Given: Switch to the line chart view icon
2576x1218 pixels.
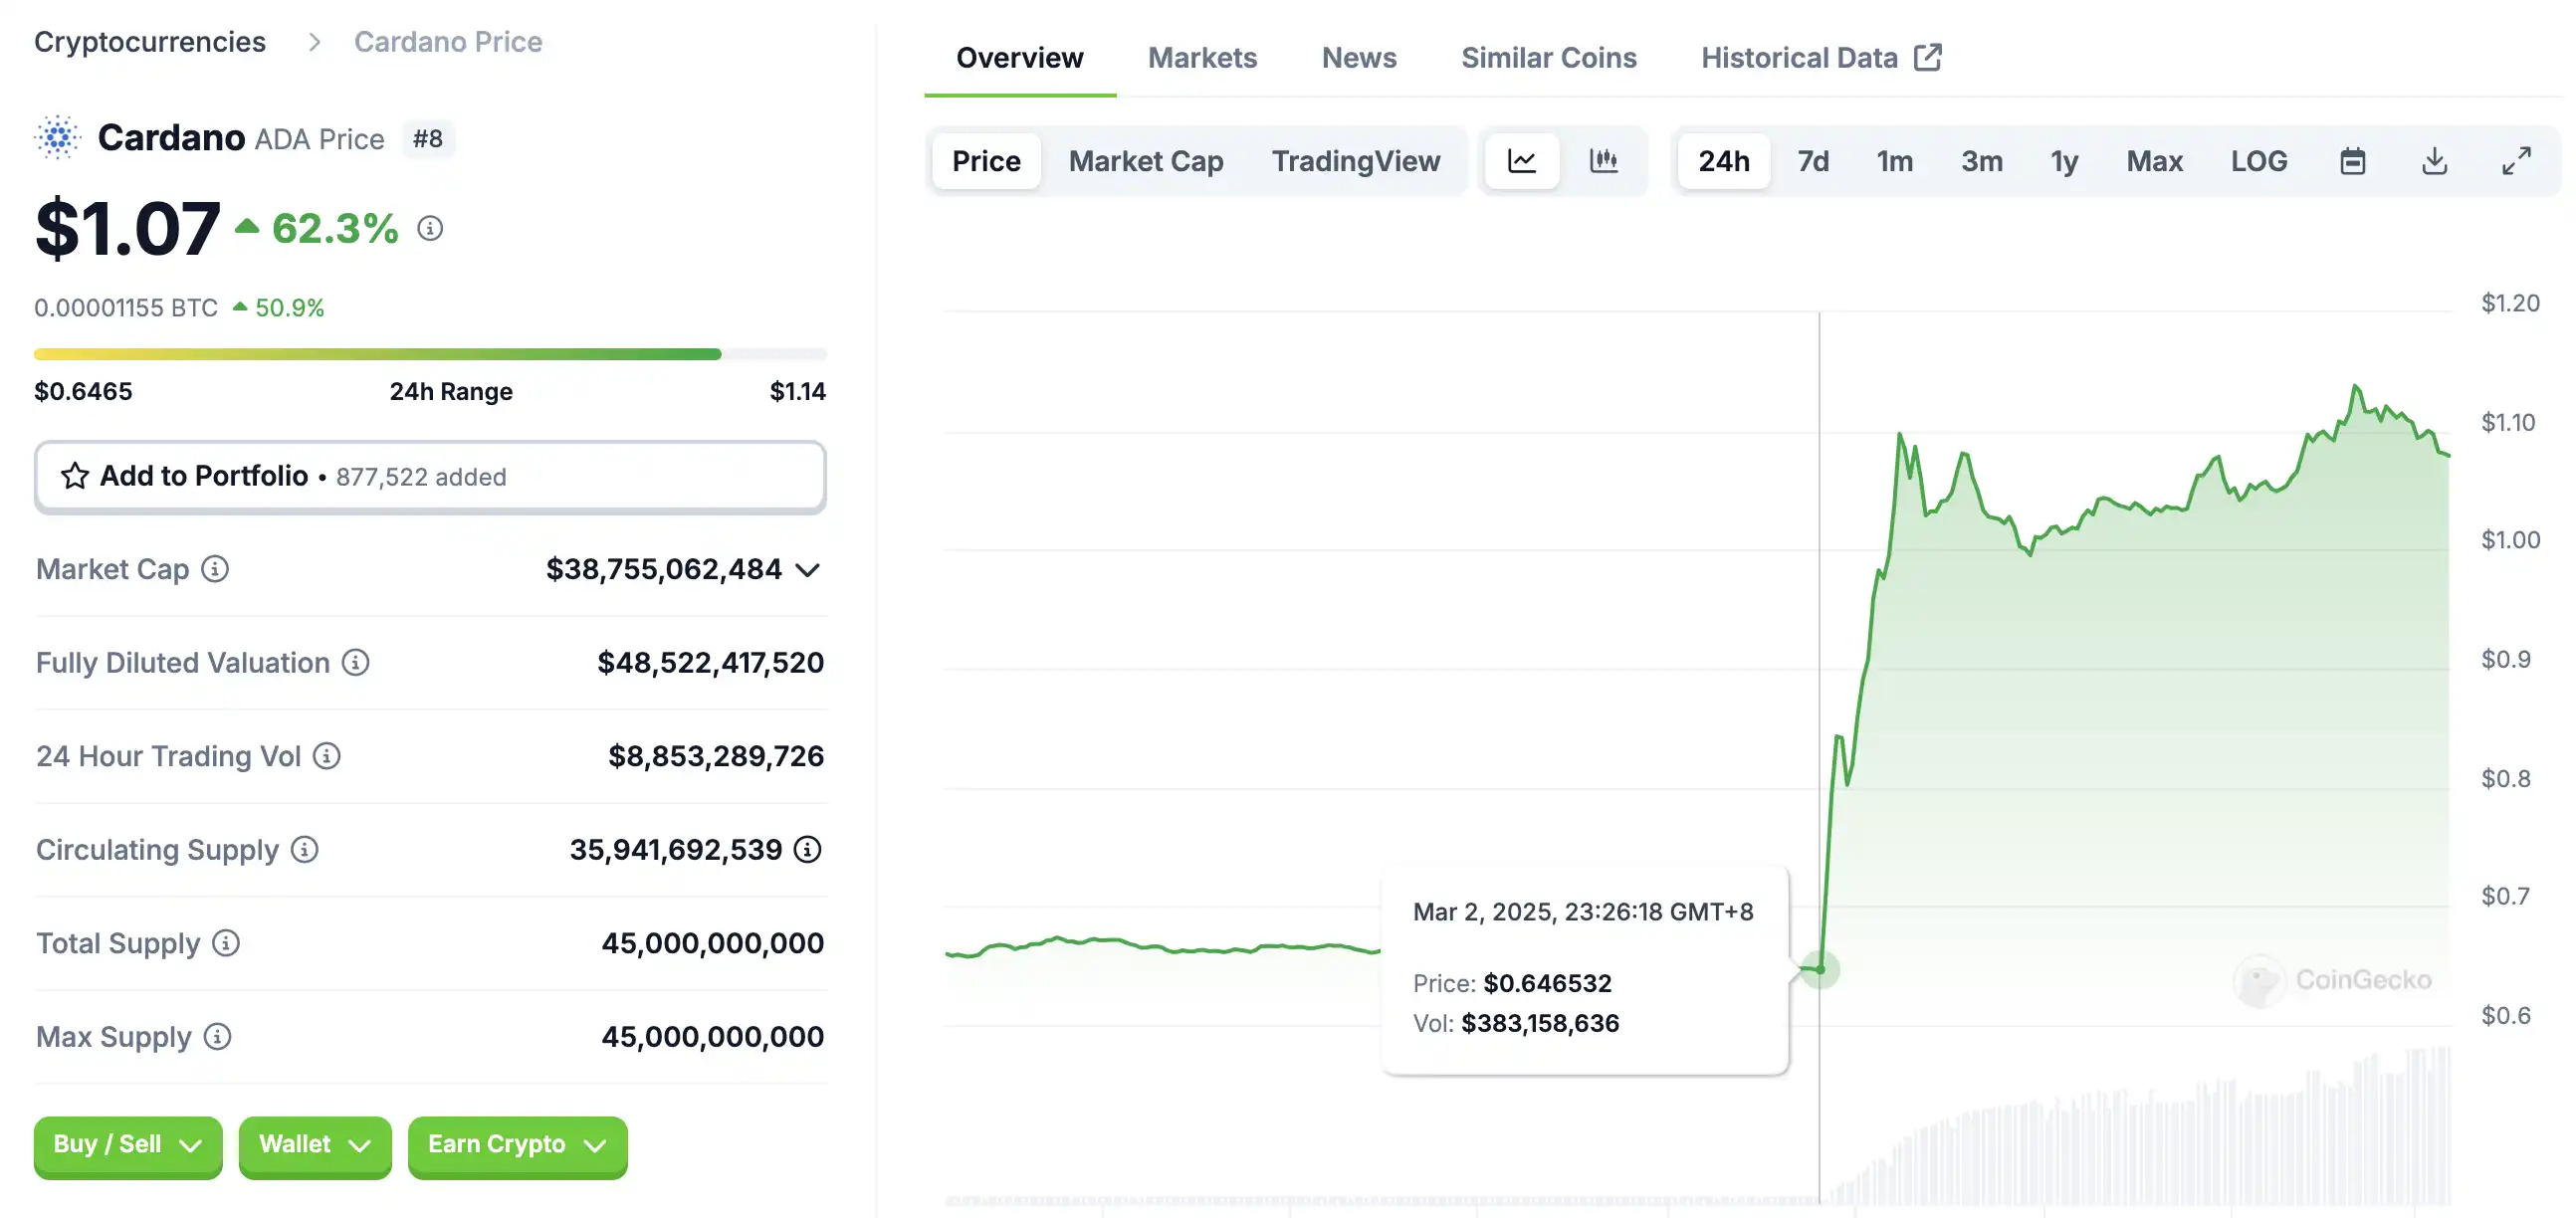Looking at the screenshot, I should pyautogui.click(x=1521, y=161).
